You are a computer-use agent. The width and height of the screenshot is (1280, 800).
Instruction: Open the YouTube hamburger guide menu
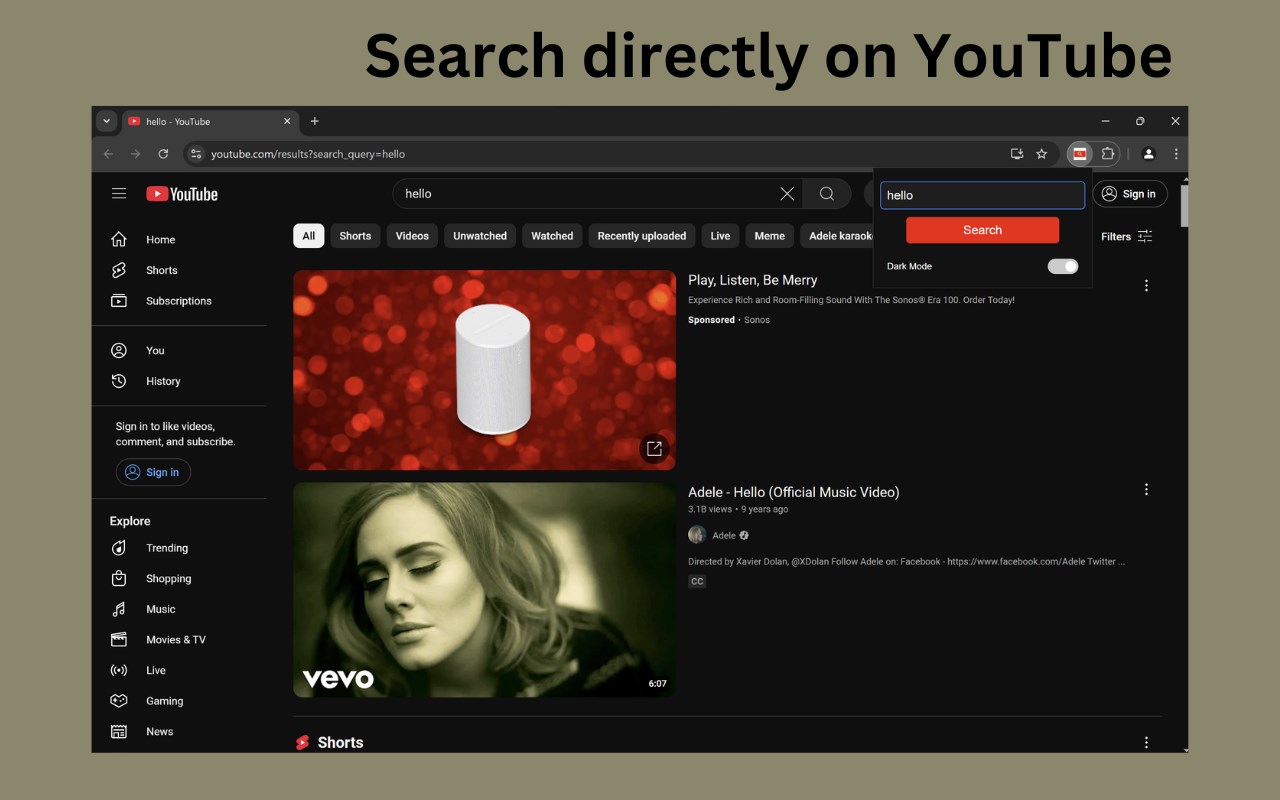(119, 194)
